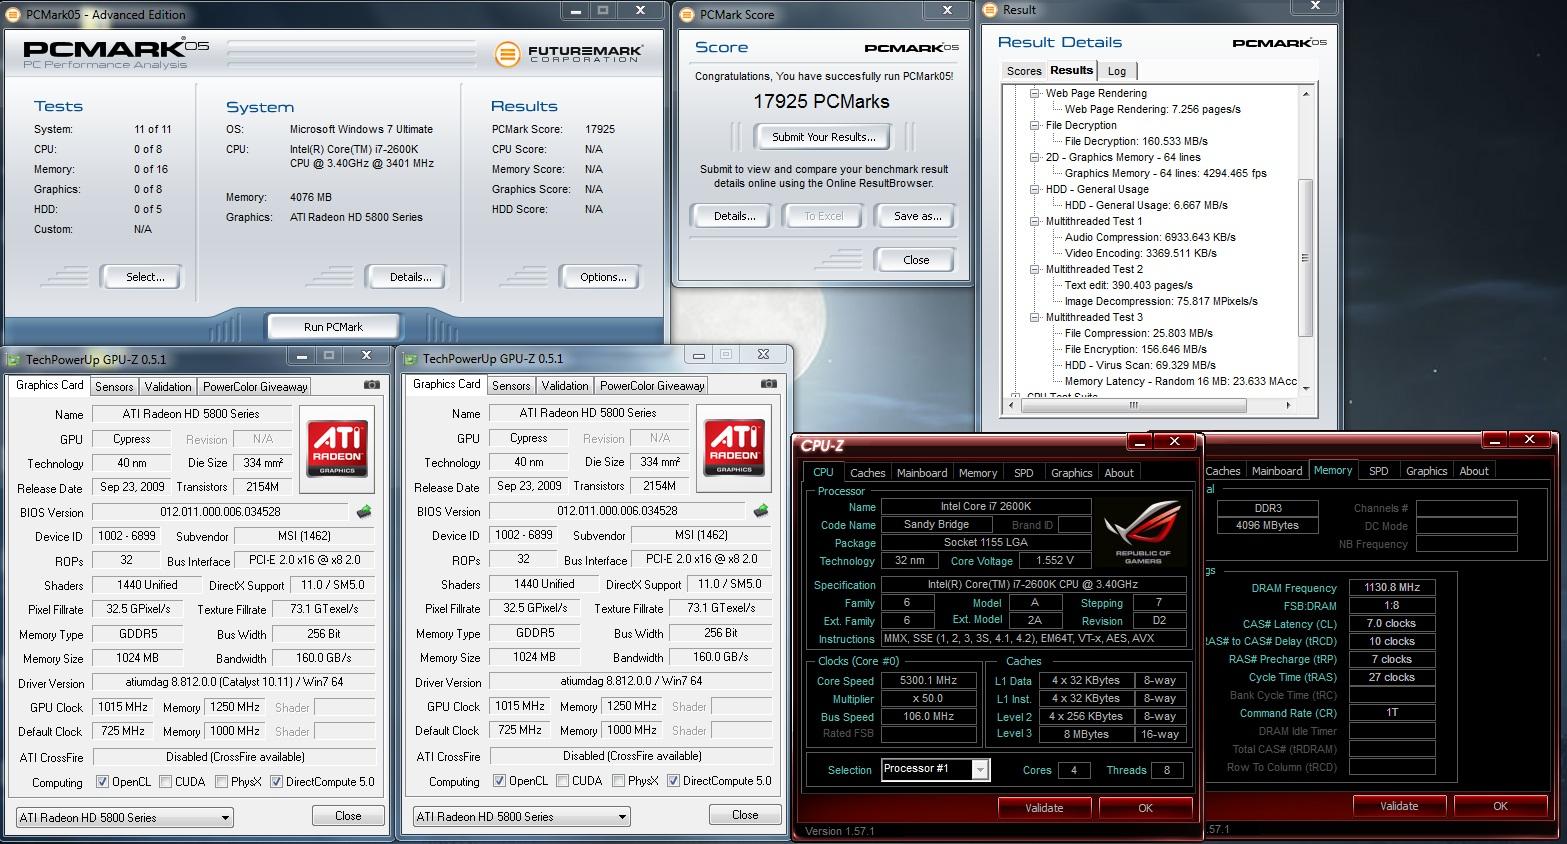Switch to Caches tab in front CPU-Z window
Image resolution: width=1567 pixels, height=844 pixels.
pyautogui.click(x=867, y=473)
